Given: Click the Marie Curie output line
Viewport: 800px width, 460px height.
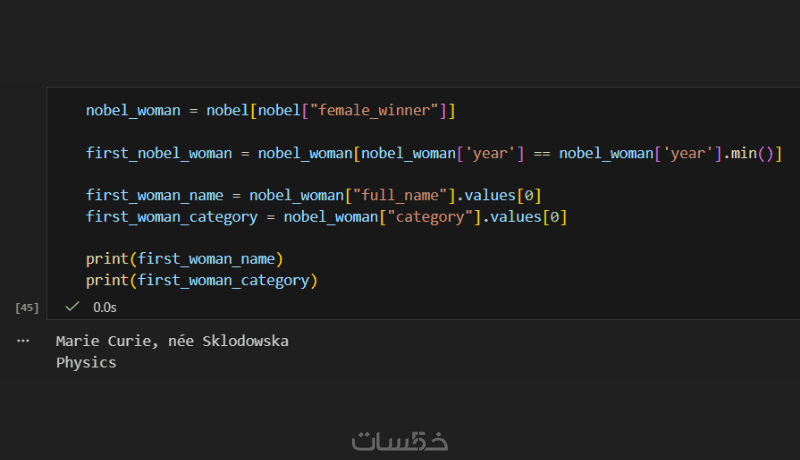Looking at the screenshot, I should (172, 341).
